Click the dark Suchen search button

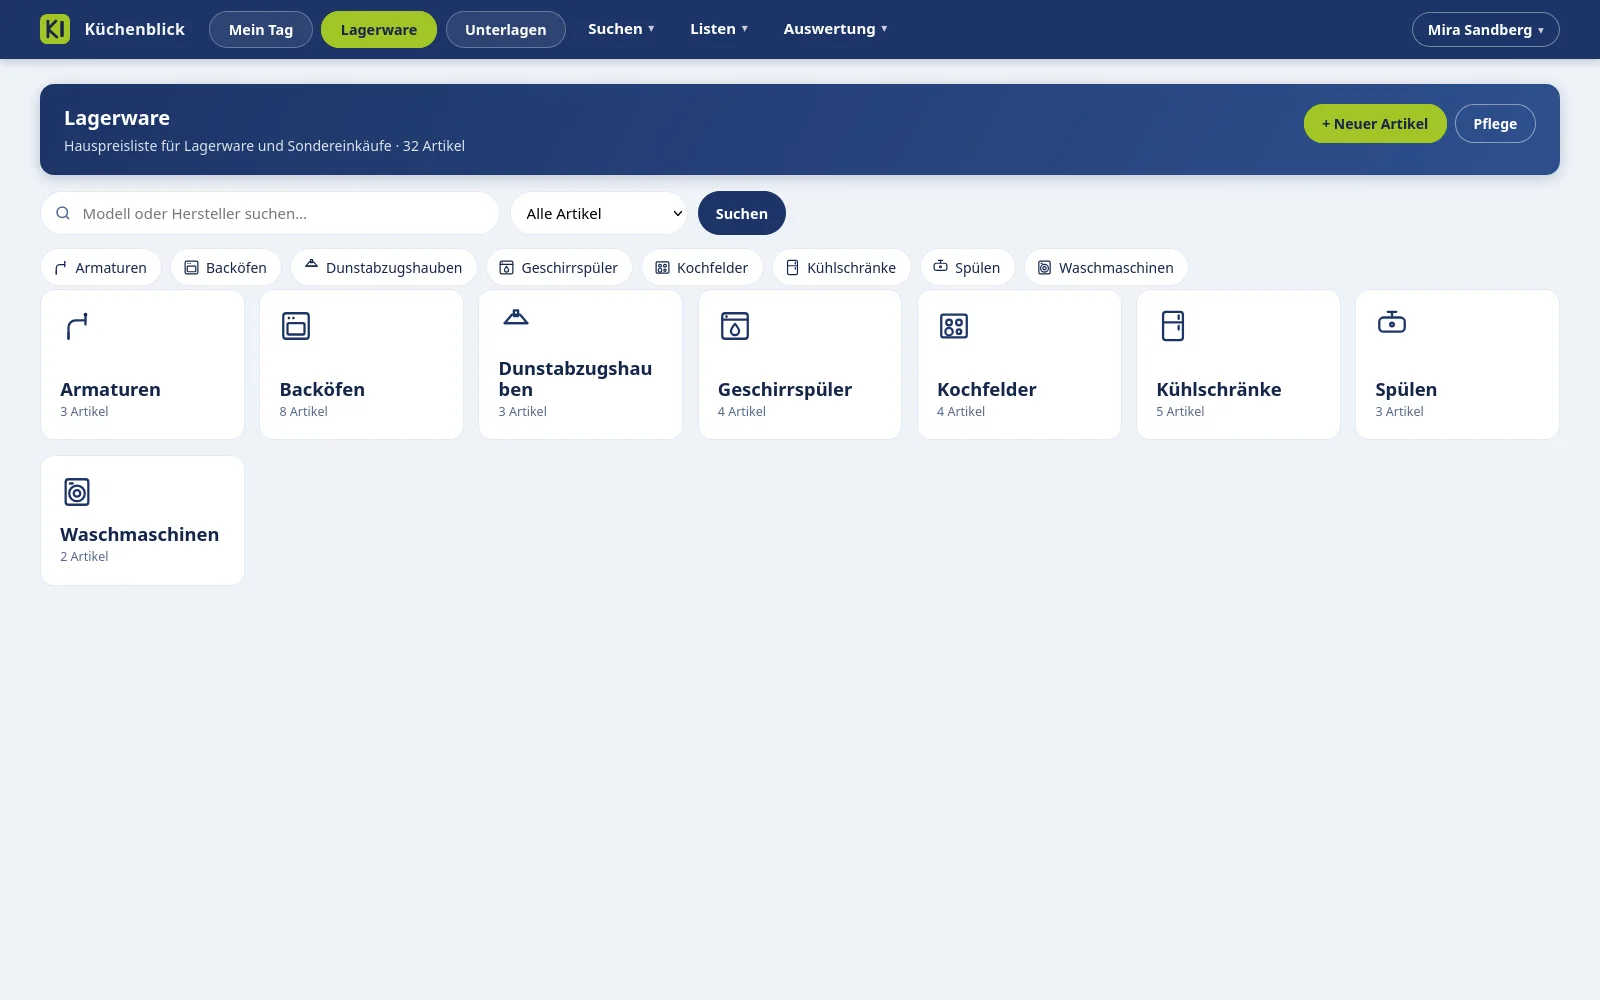pyautogui.click(x=742, y=213)
